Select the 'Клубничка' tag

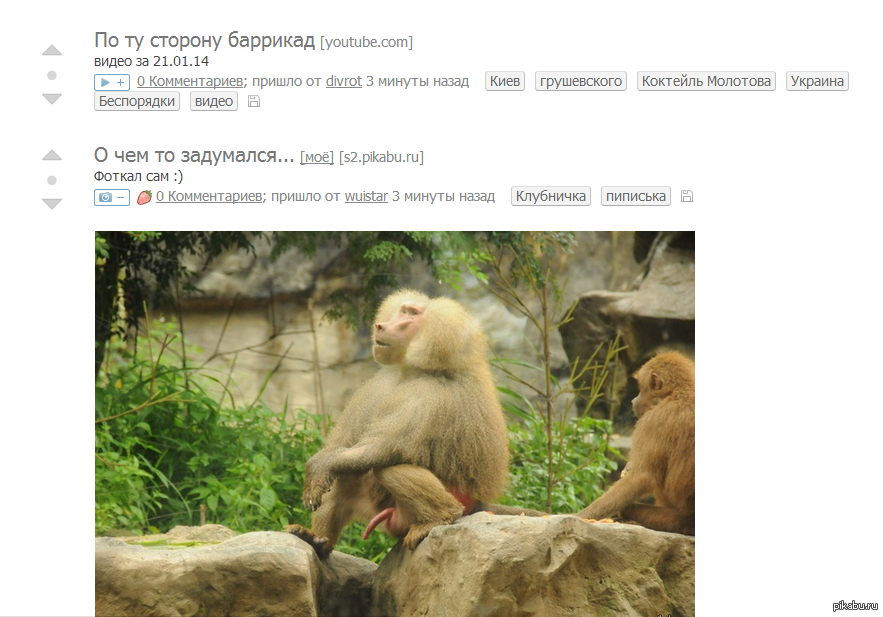(551, 196)
